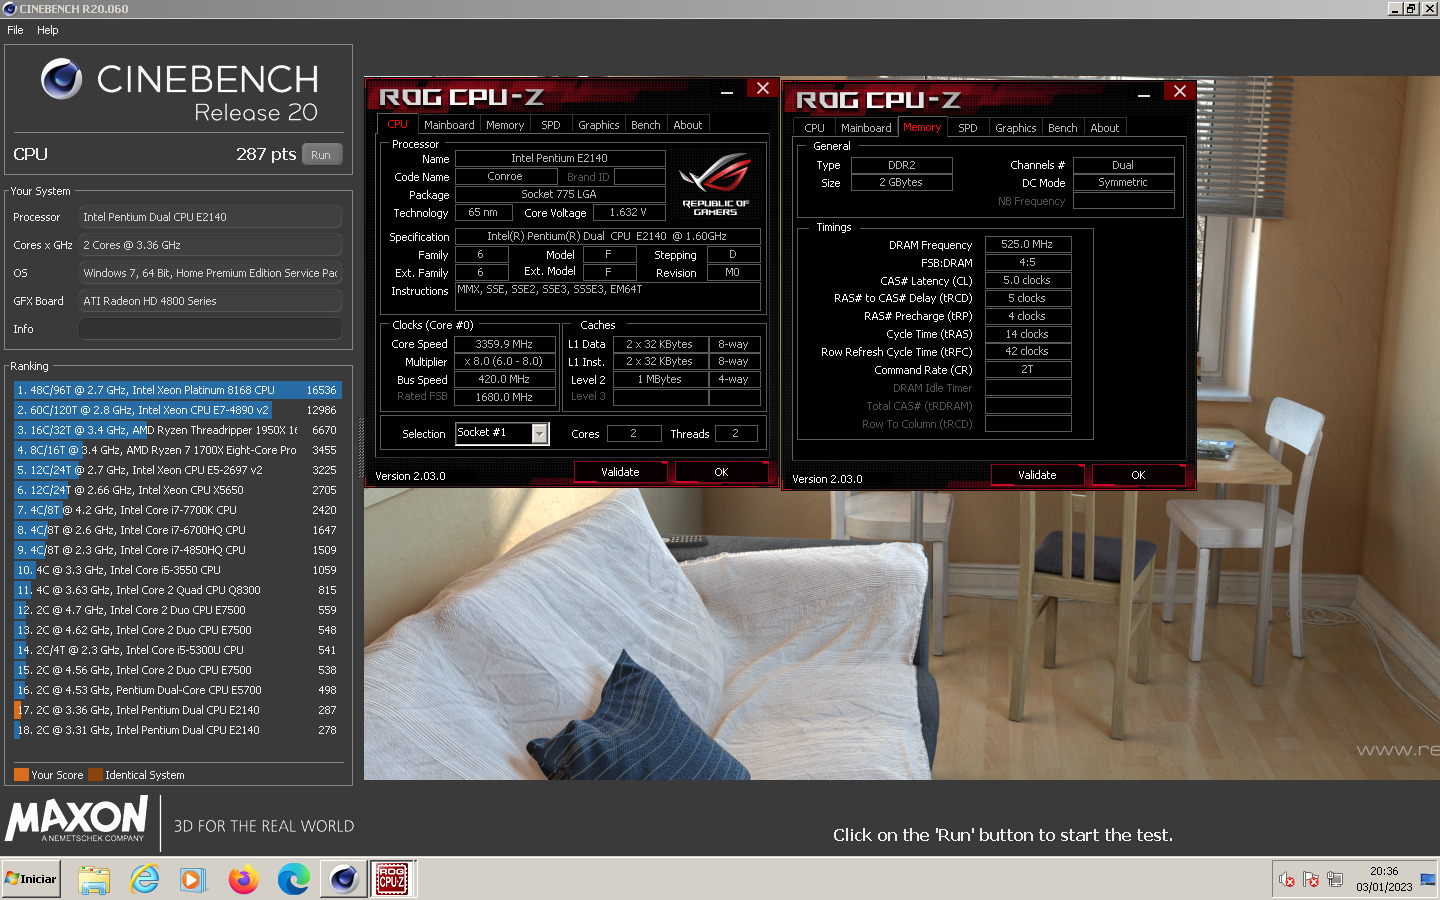
Task: Launch Internet Explorer from the taskbar
Action: tap(145, 879)
